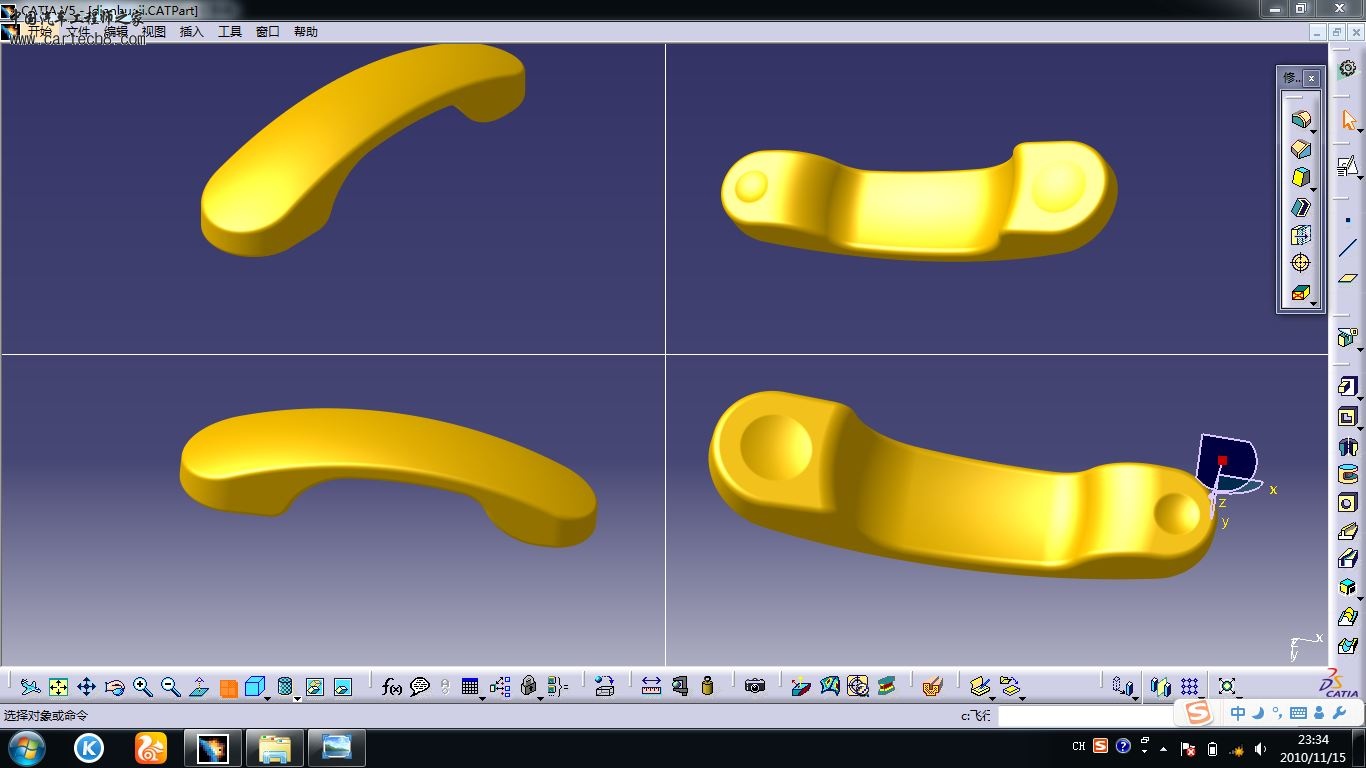
Task: Click the Zoom Out magnifier icon
Action: 171,687
